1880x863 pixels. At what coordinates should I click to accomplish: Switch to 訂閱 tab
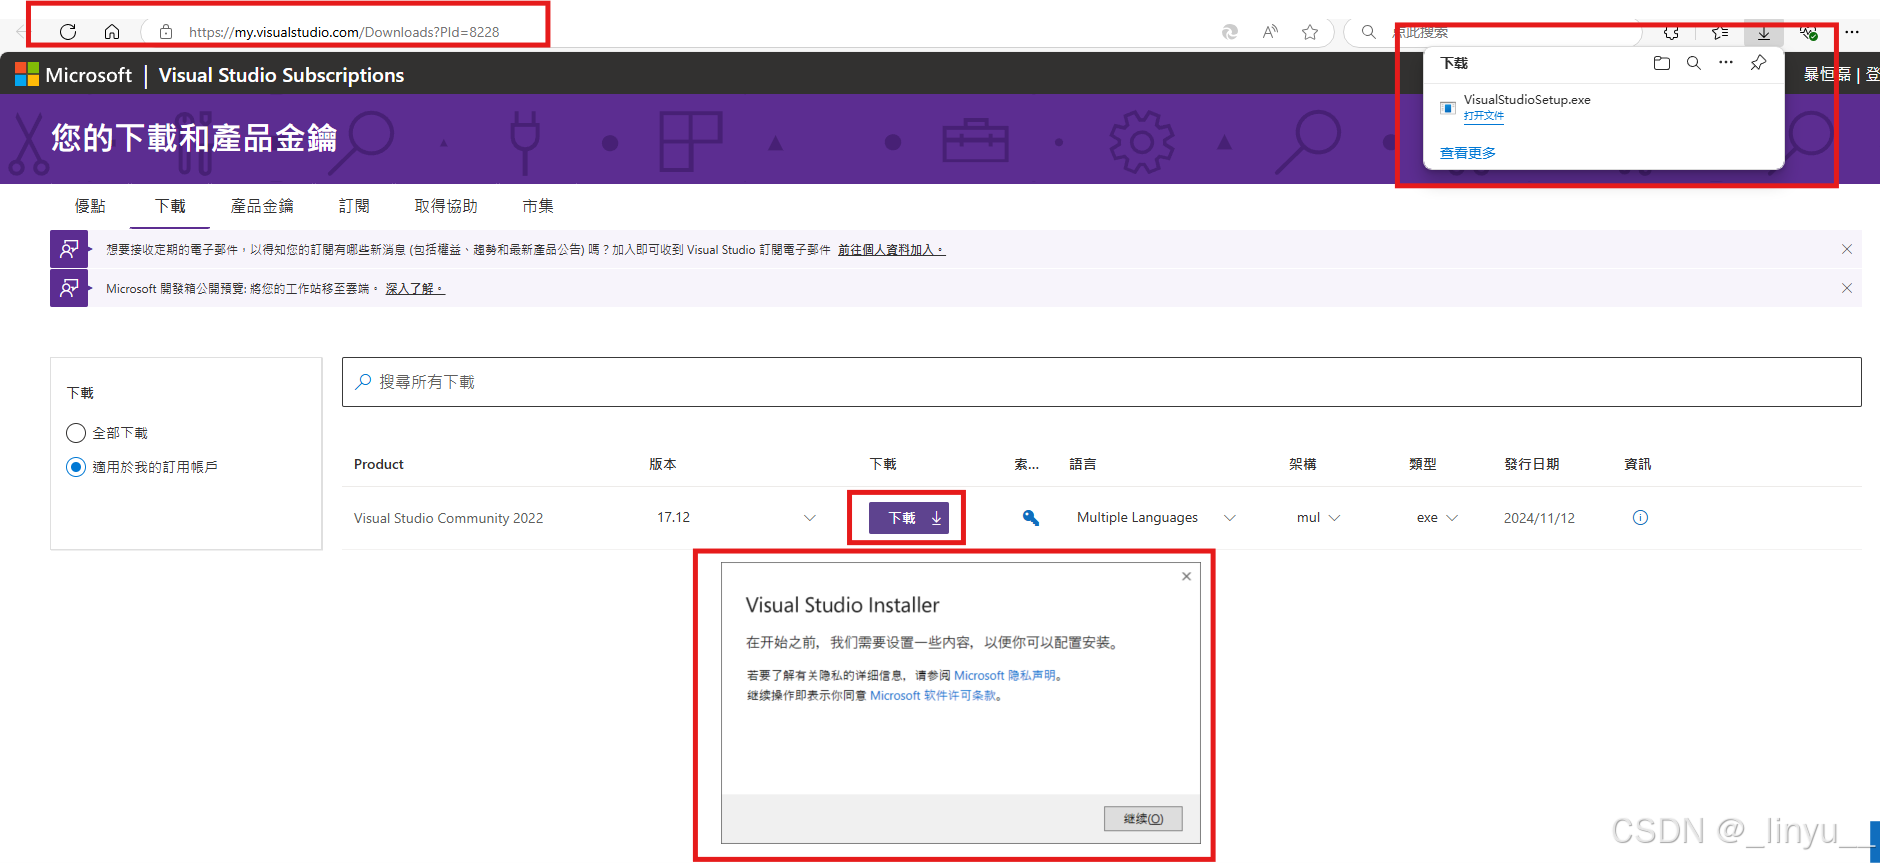pos(354,206)
